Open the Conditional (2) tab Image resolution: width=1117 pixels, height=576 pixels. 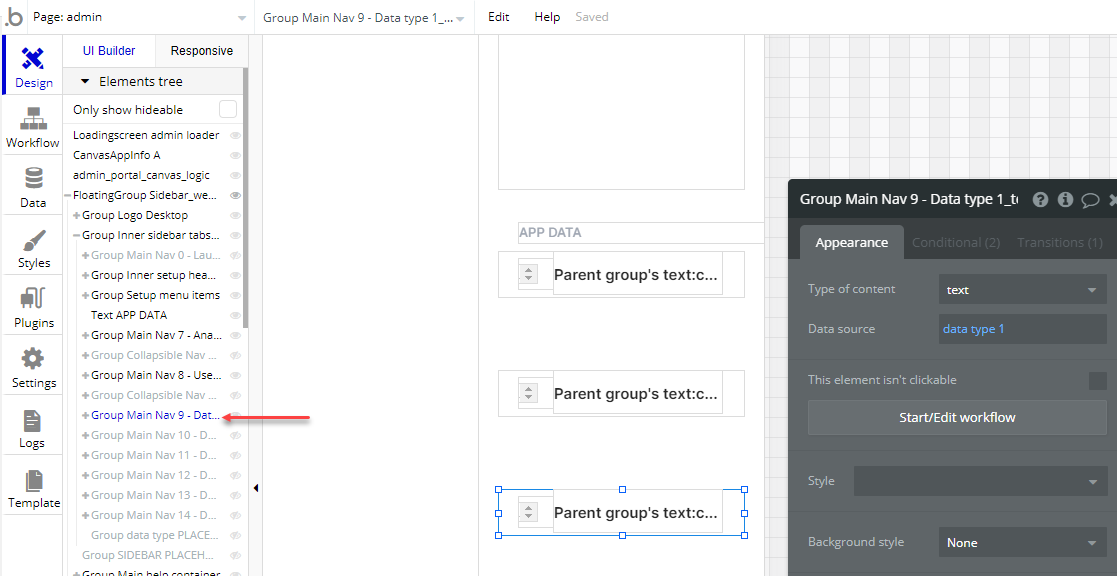[955, 243]
